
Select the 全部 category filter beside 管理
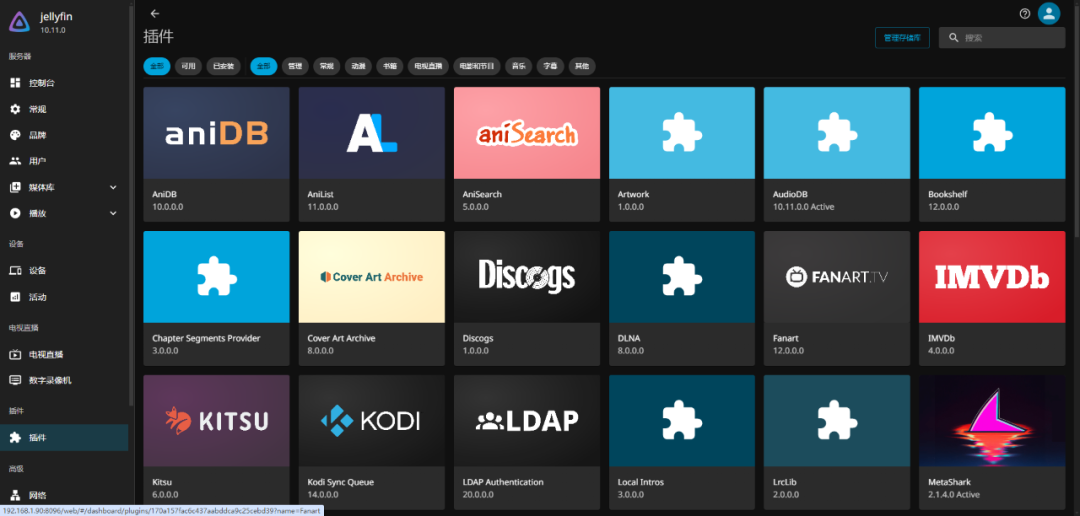tap(264, 66)
